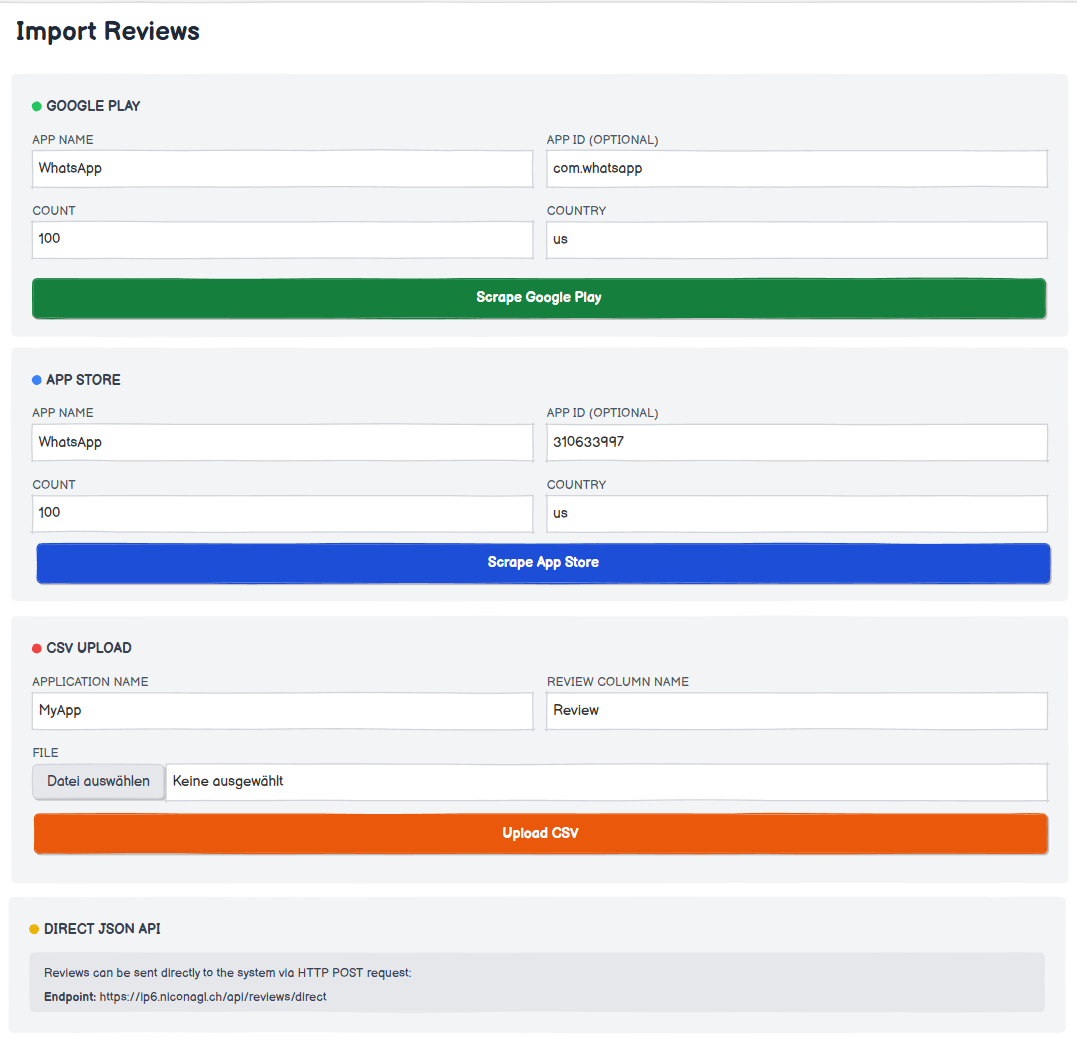Focus the 310633997 App ID field
The width and height of the screenshot is (1077, 1051).
point(797,442)
